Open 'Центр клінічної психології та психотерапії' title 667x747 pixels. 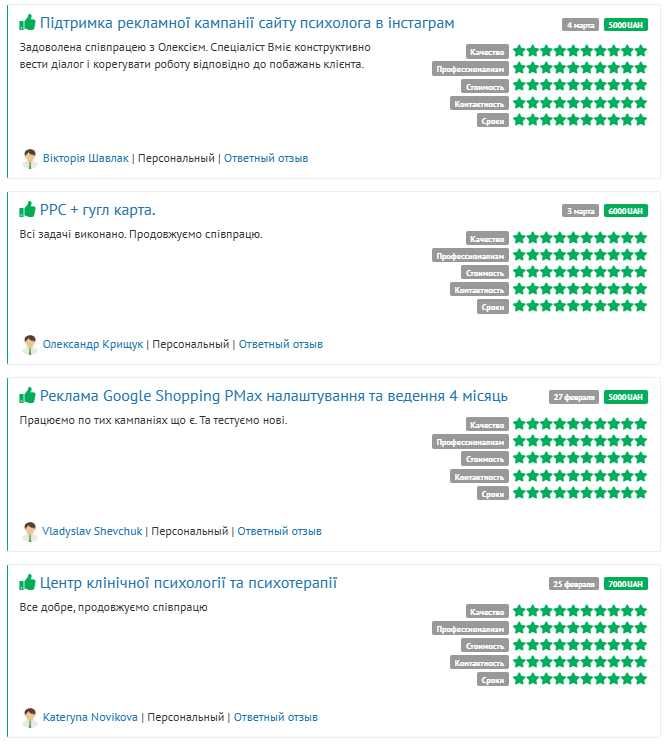coord(188,583)
